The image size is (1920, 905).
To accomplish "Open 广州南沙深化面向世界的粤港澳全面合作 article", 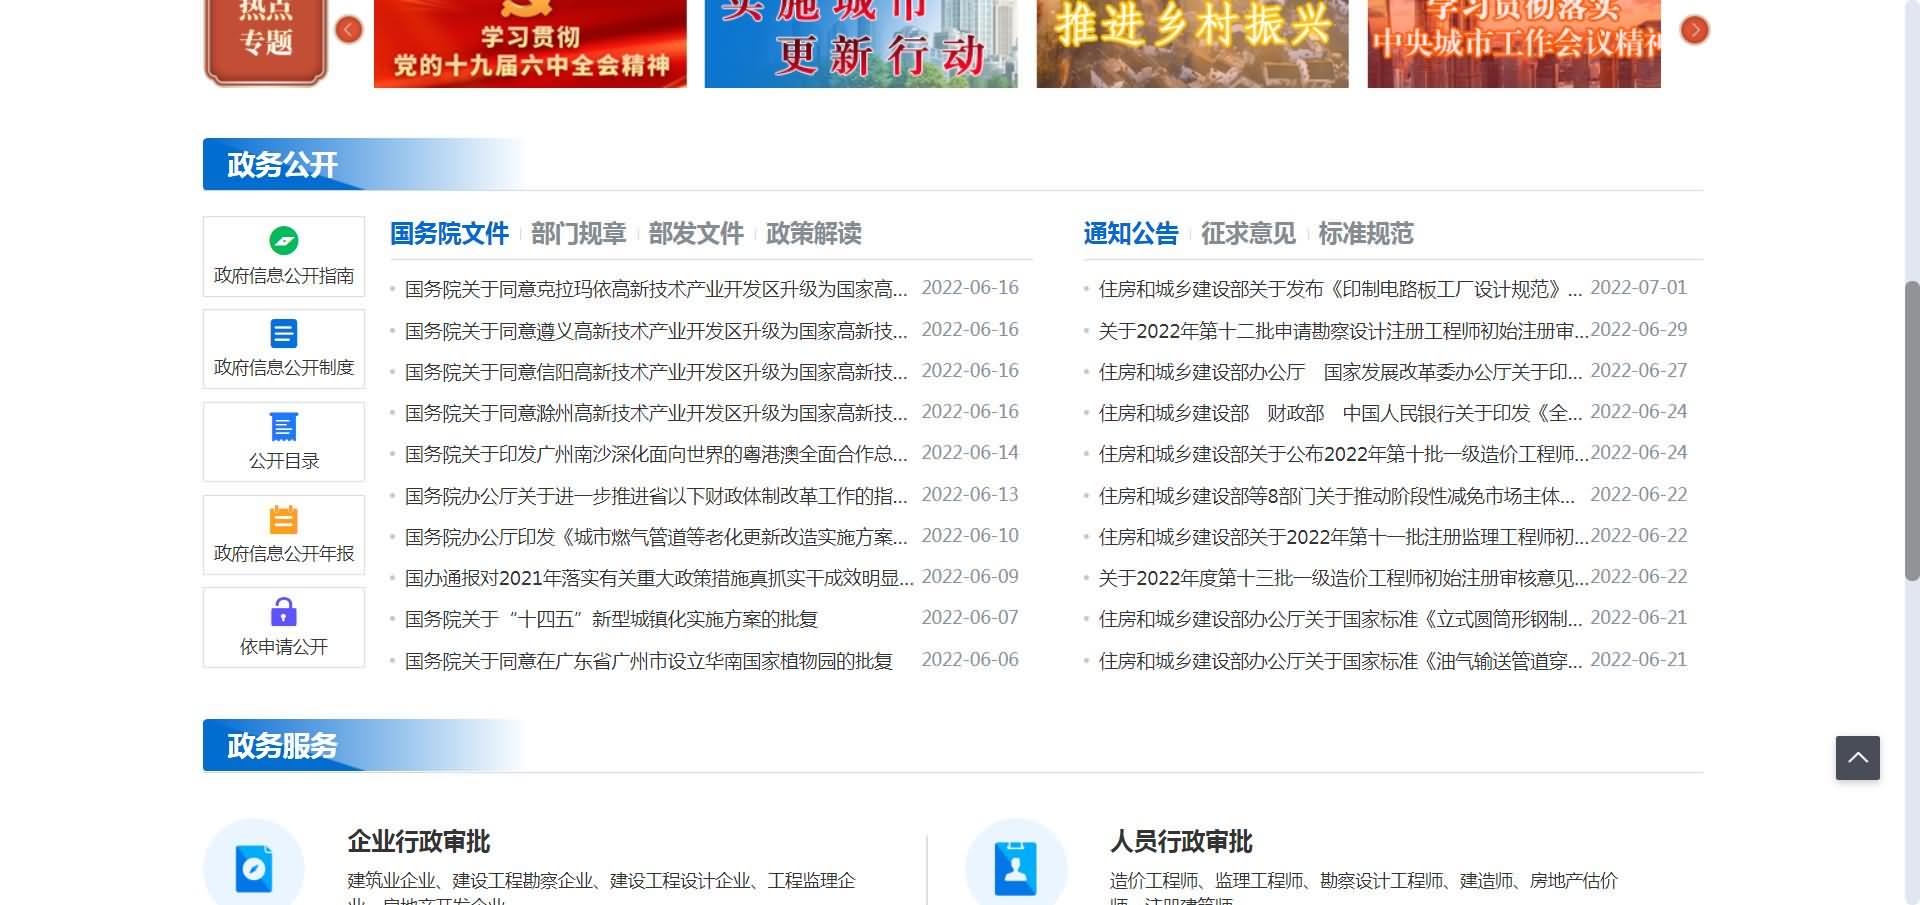I will click(x=656, y=454).
